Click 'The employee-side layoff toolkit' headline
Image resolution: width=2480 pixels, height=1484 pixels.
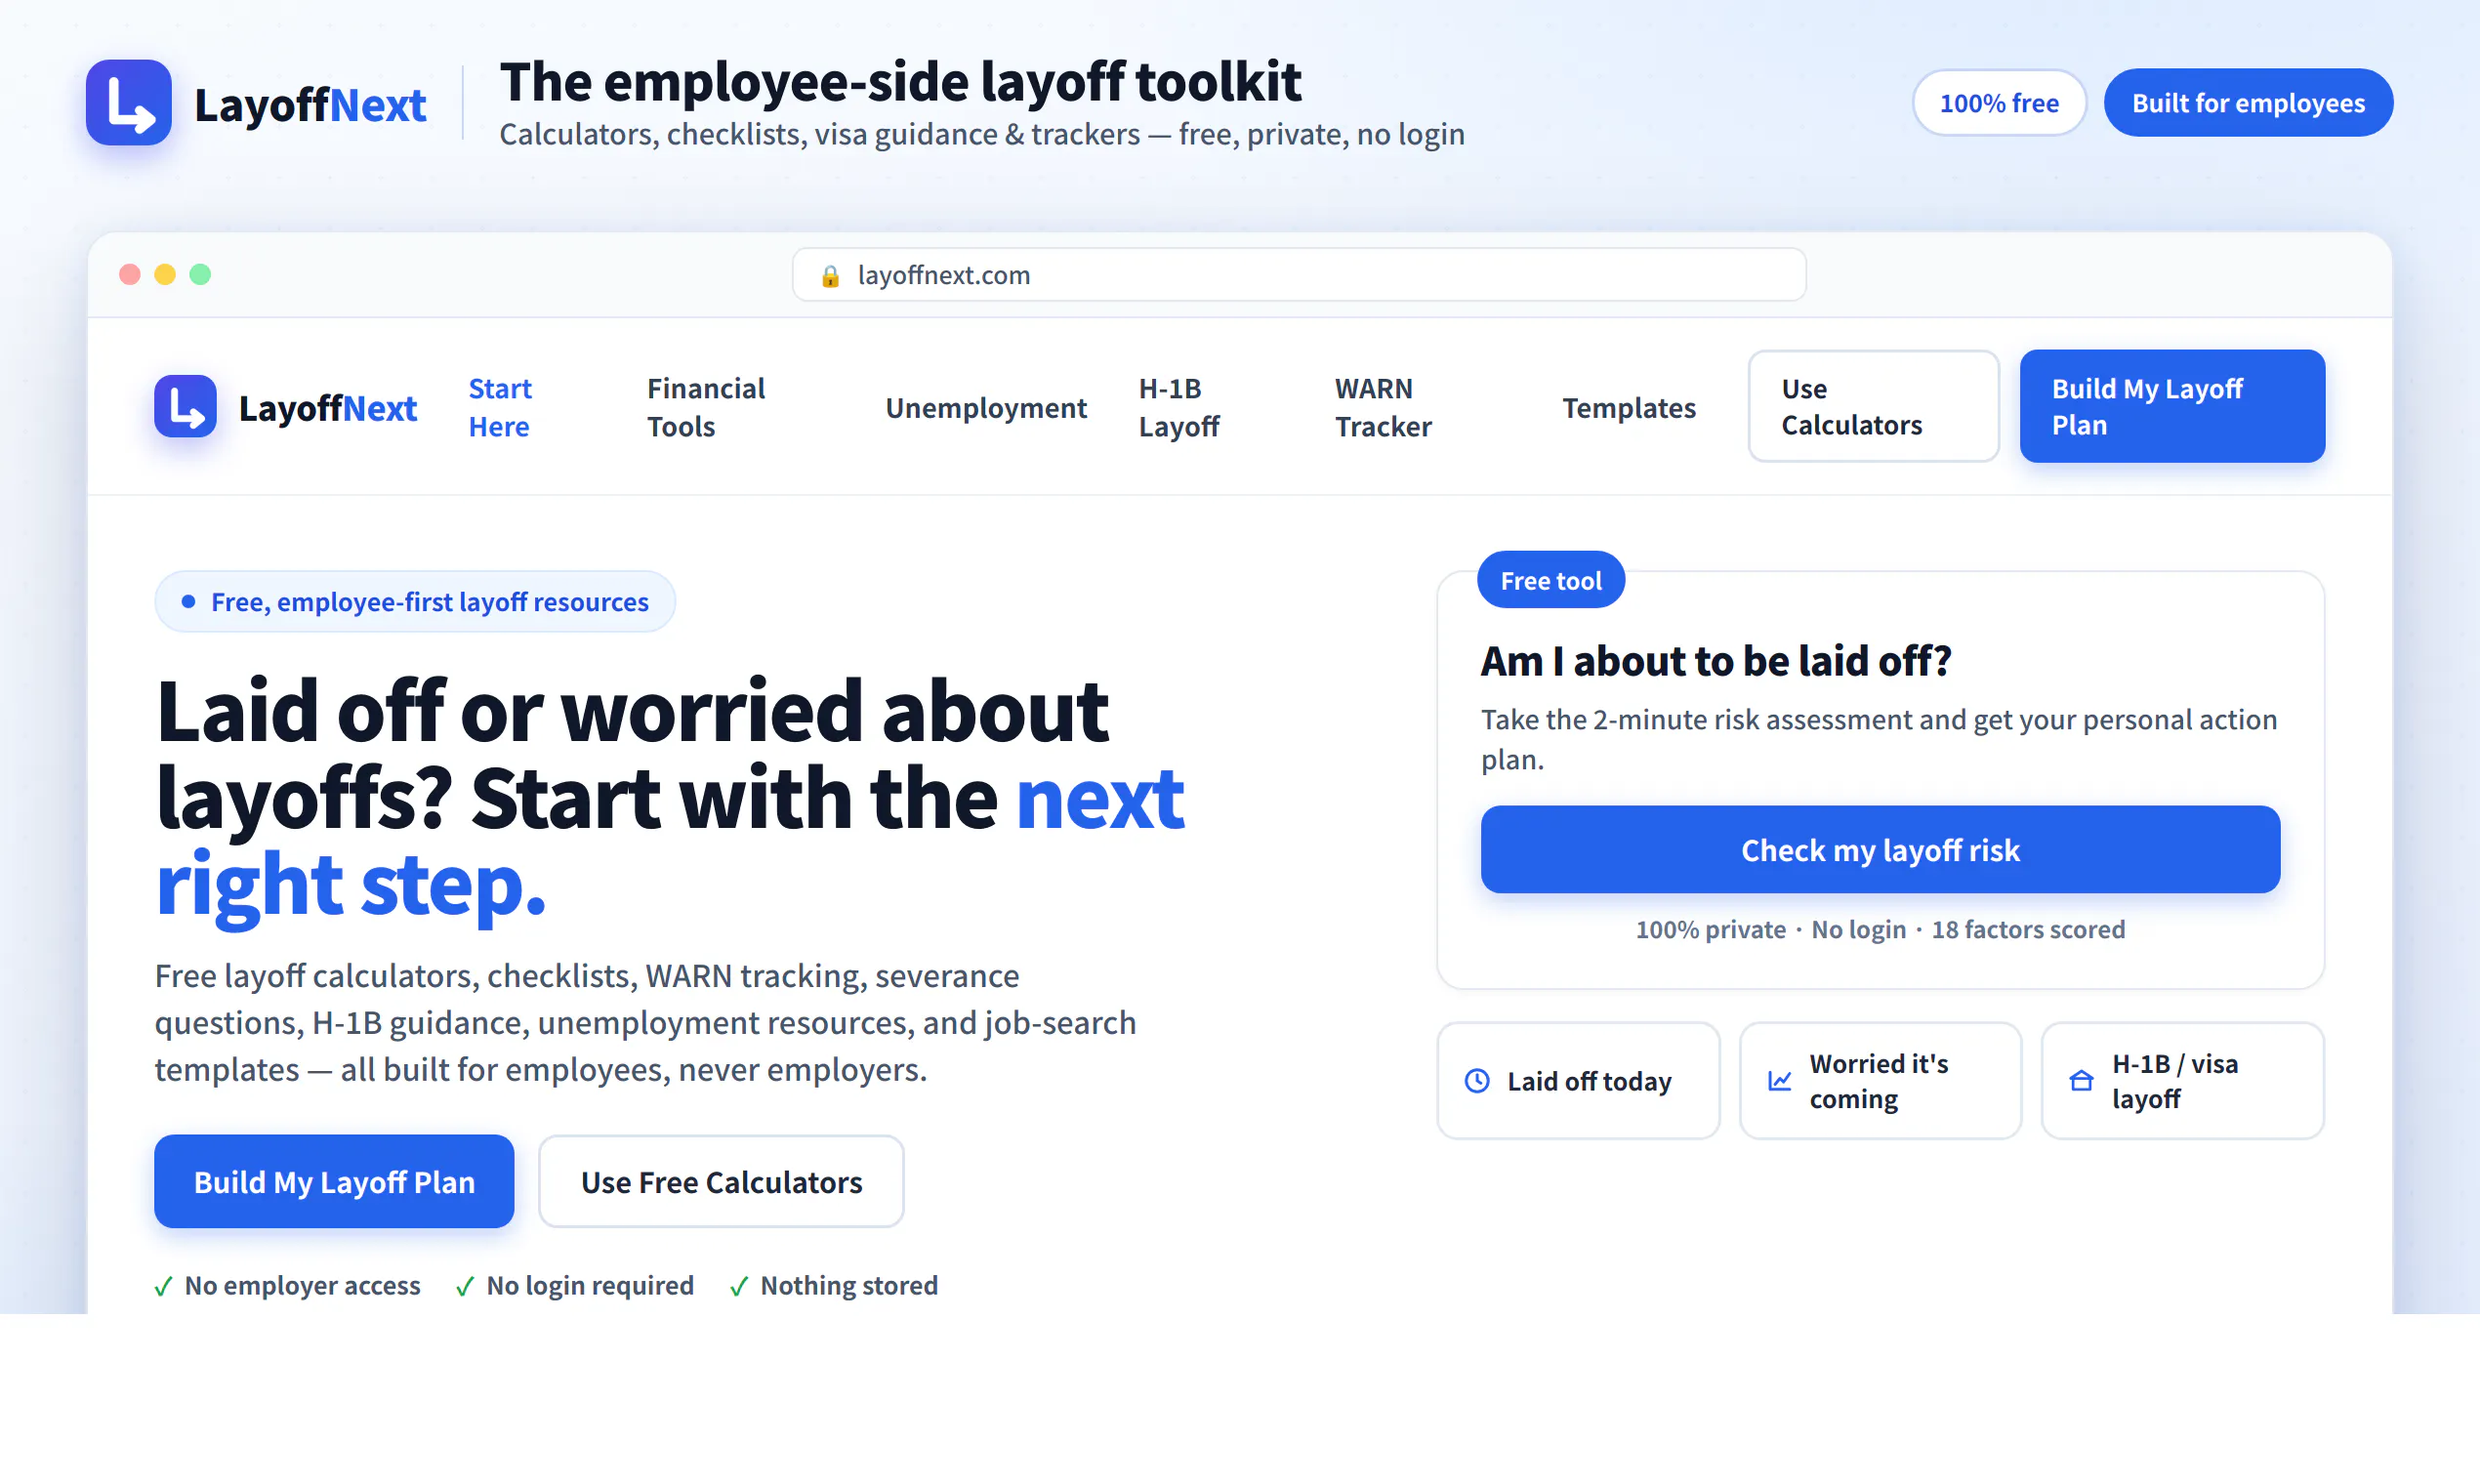pos(900,81)
